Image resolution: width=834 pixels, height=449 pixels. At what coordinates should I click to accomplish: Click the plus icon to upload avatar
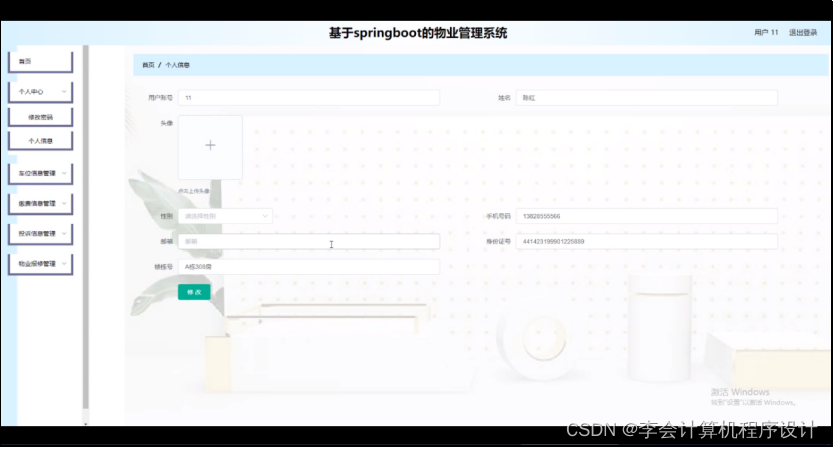210,146
